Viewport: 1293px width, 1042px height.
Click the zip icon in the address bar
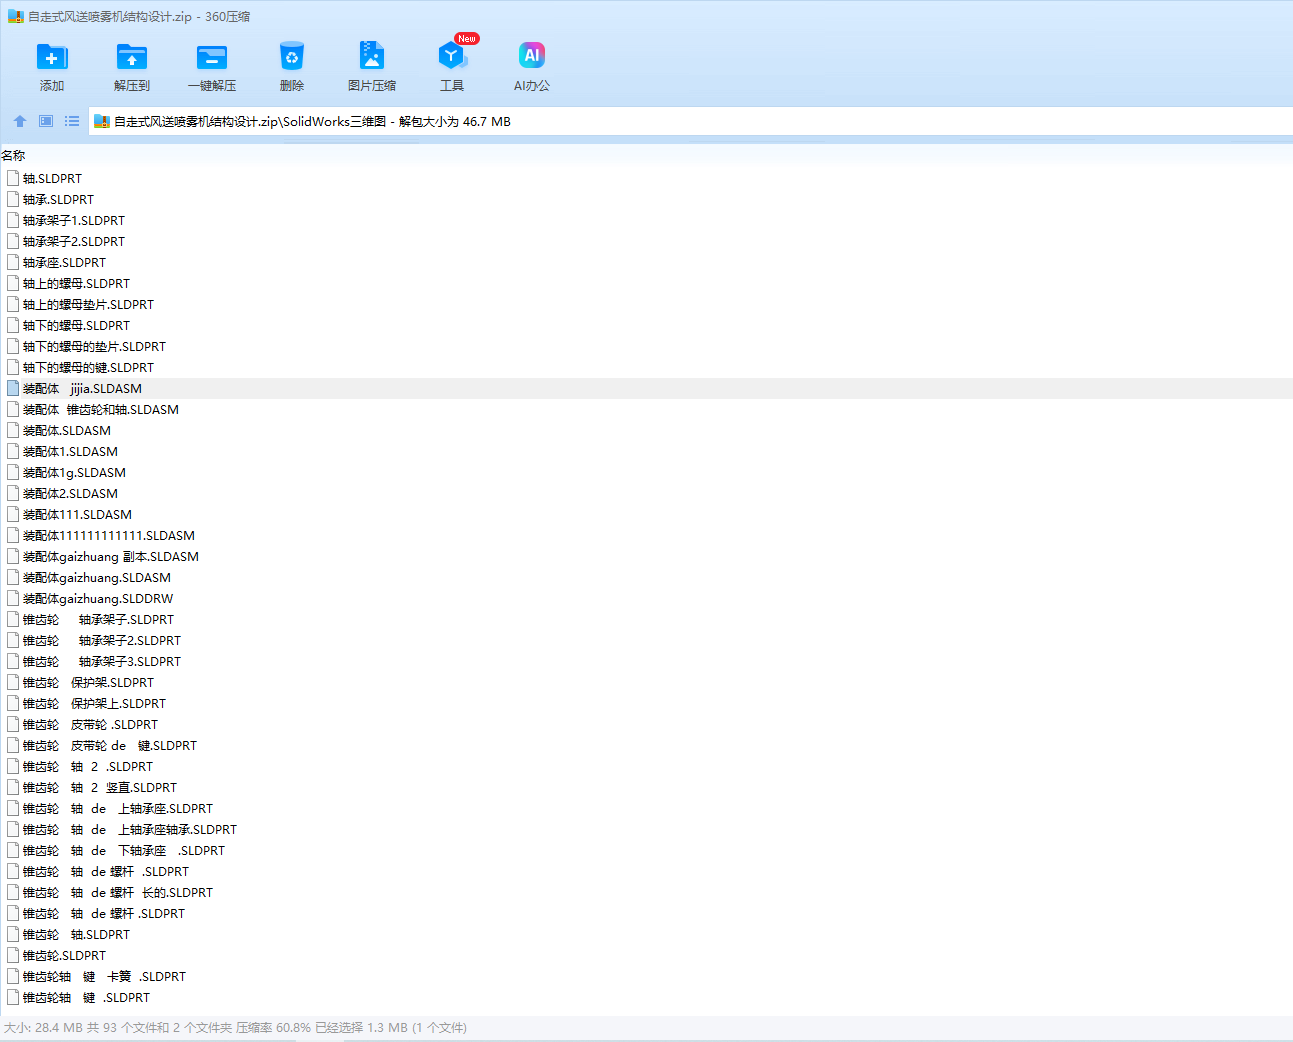[x=101, y=122]
